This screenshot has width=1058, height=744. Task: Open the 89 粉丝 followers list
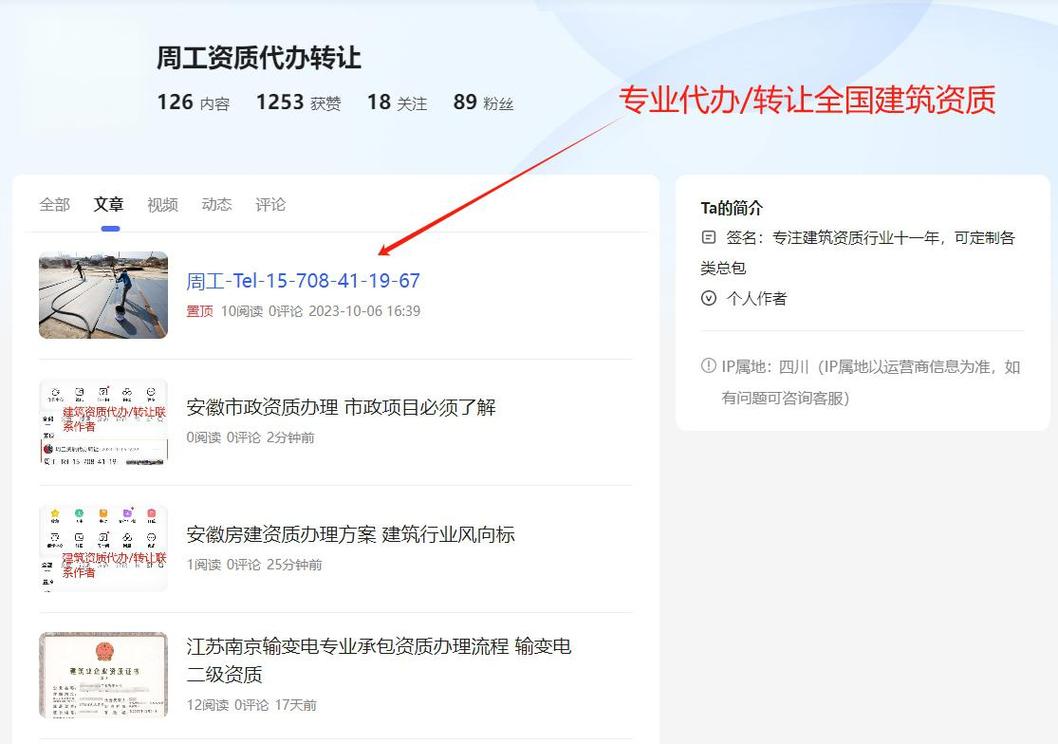pyautogui.click(x=483, y=103)
